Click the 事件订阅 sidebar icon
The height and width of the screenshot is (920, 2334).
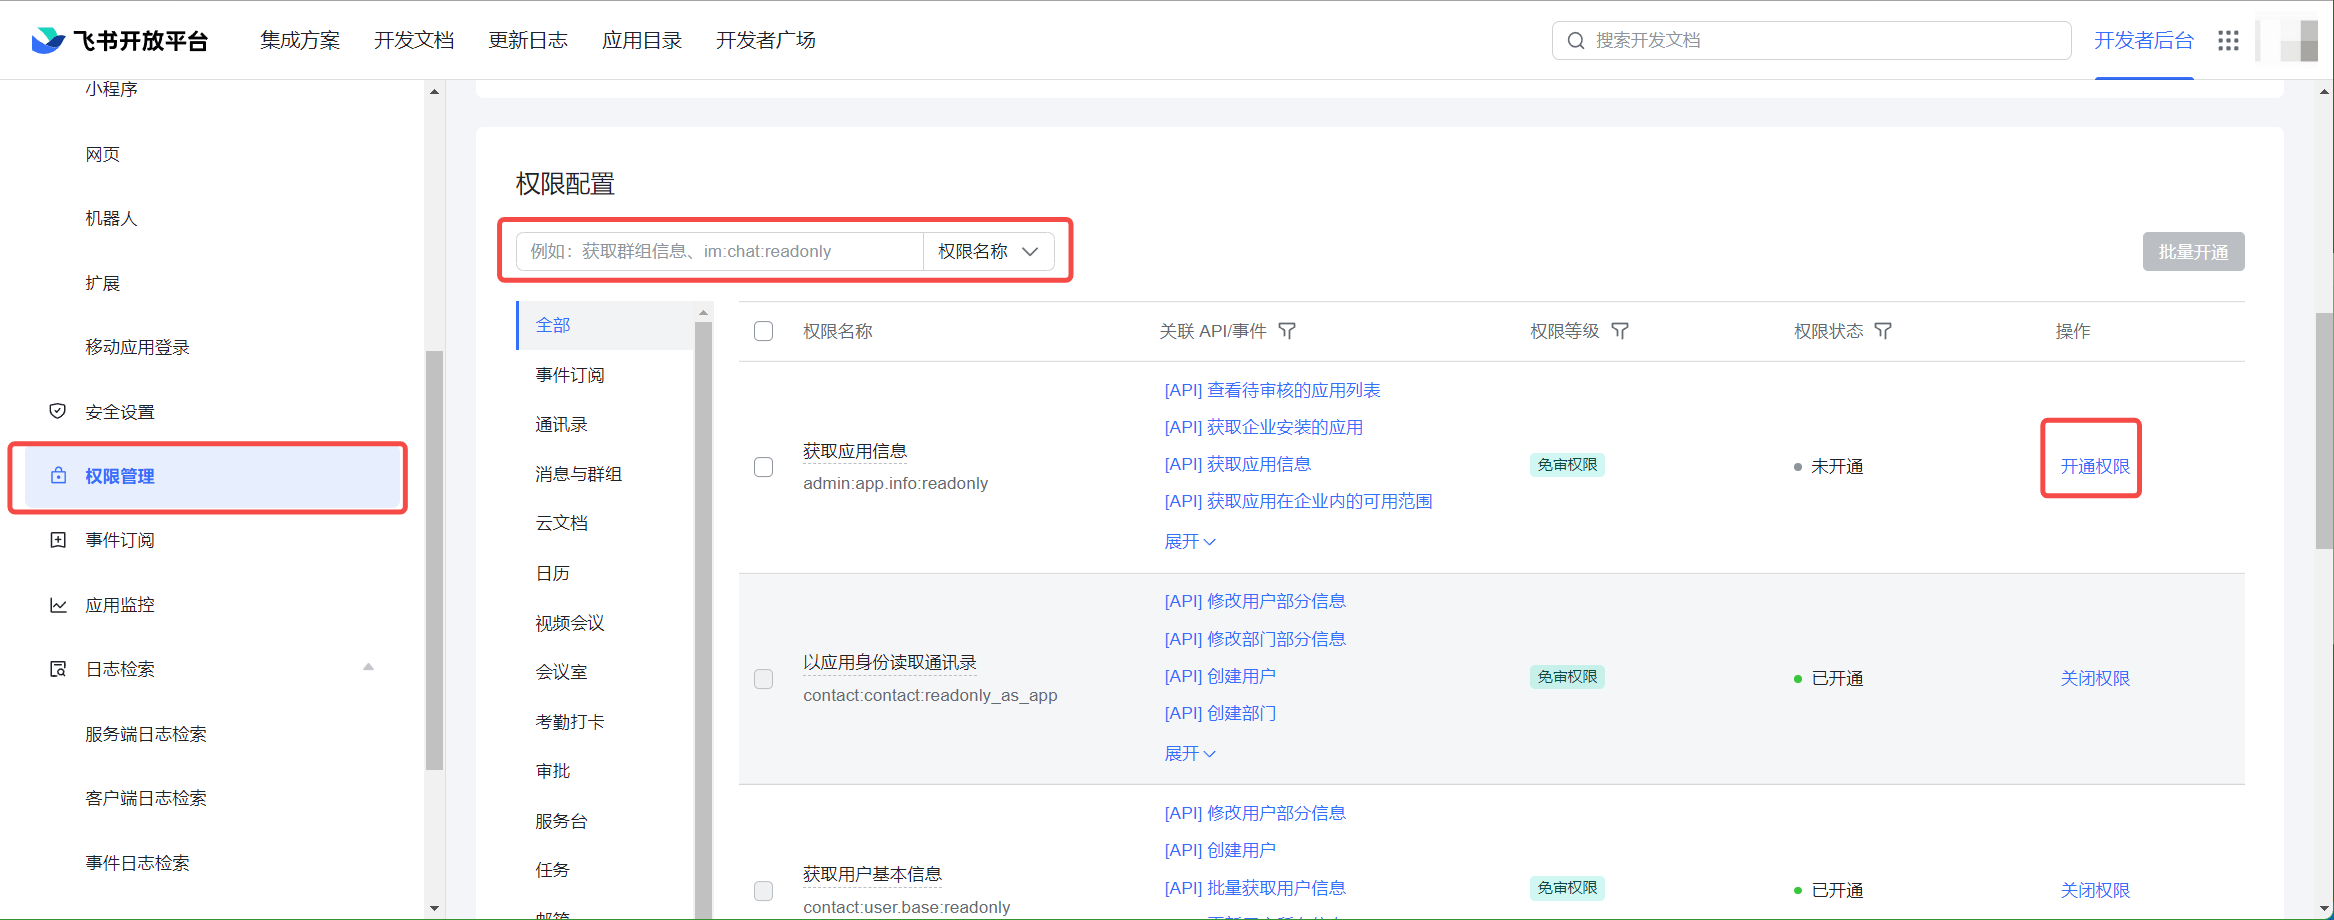pos(58,540)
